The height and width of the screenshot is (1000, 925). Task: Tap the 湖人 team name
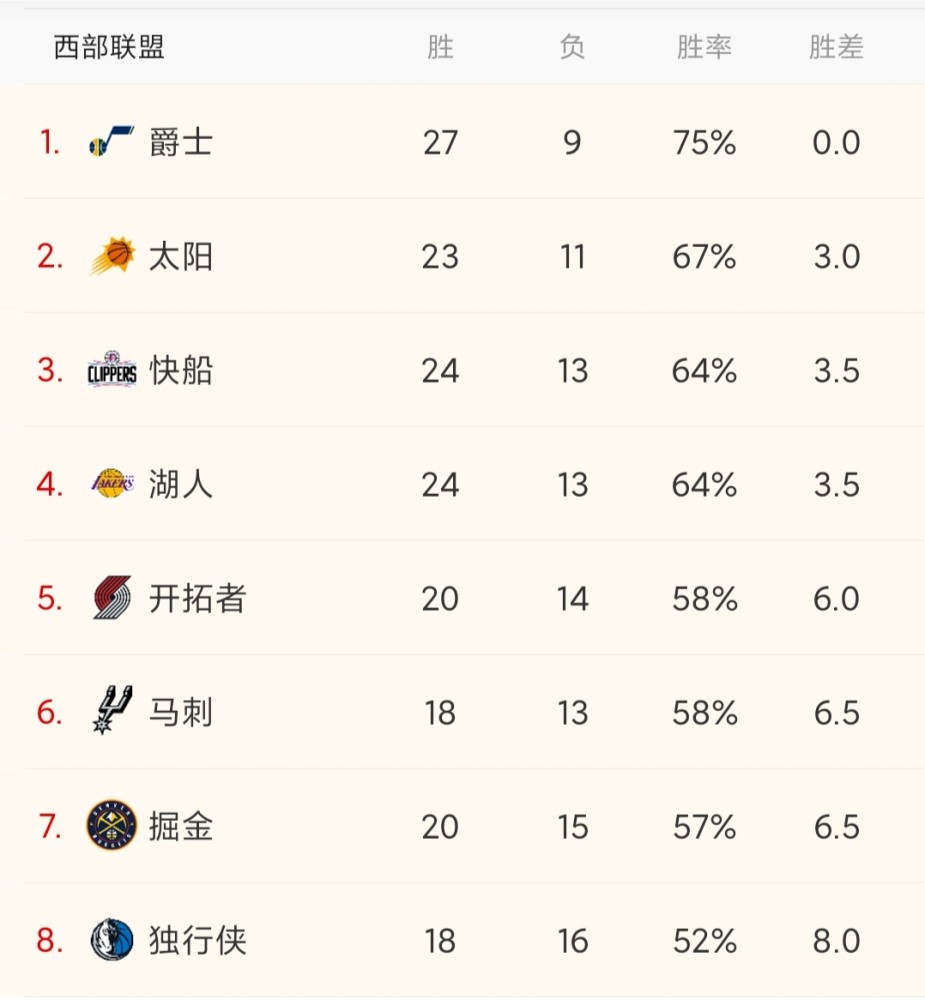tap(181, 484)
